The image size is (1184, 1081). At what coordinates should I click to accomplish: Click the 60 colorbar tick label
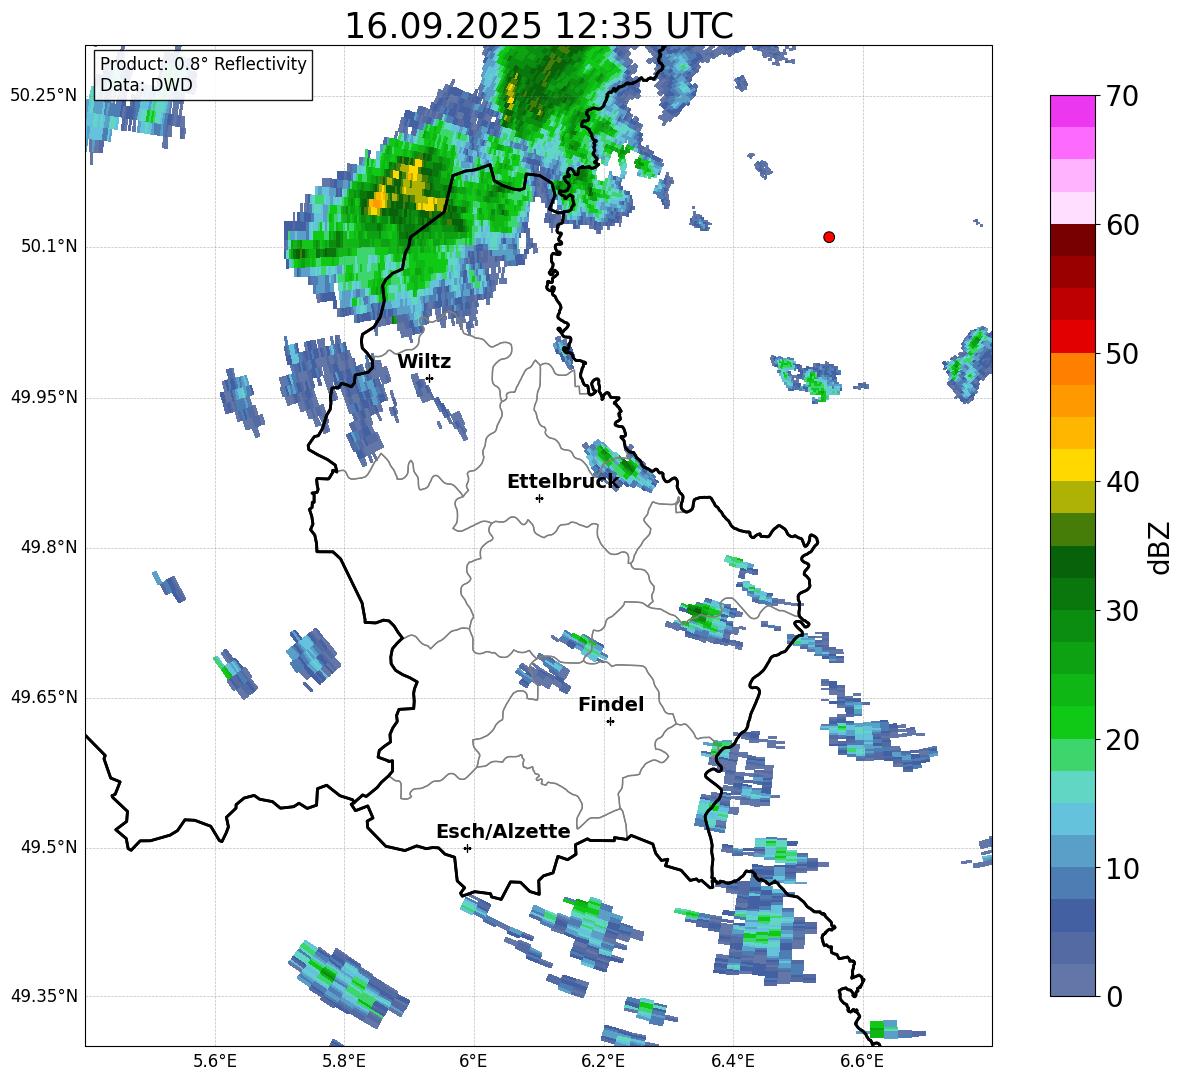tap(1122, 225)
